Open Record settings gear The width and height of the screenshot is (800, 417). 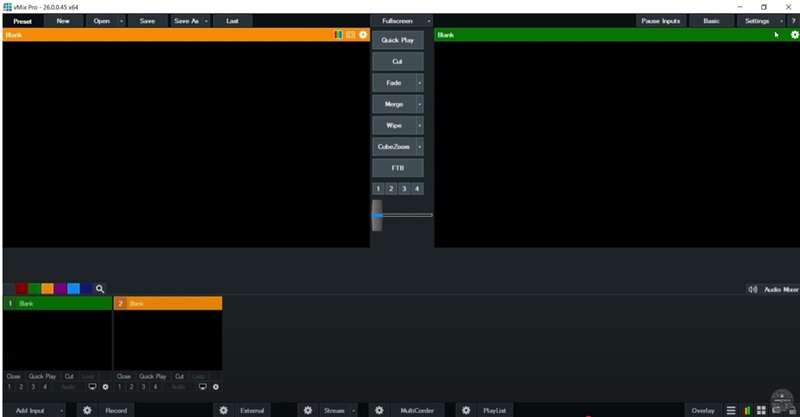87,410
